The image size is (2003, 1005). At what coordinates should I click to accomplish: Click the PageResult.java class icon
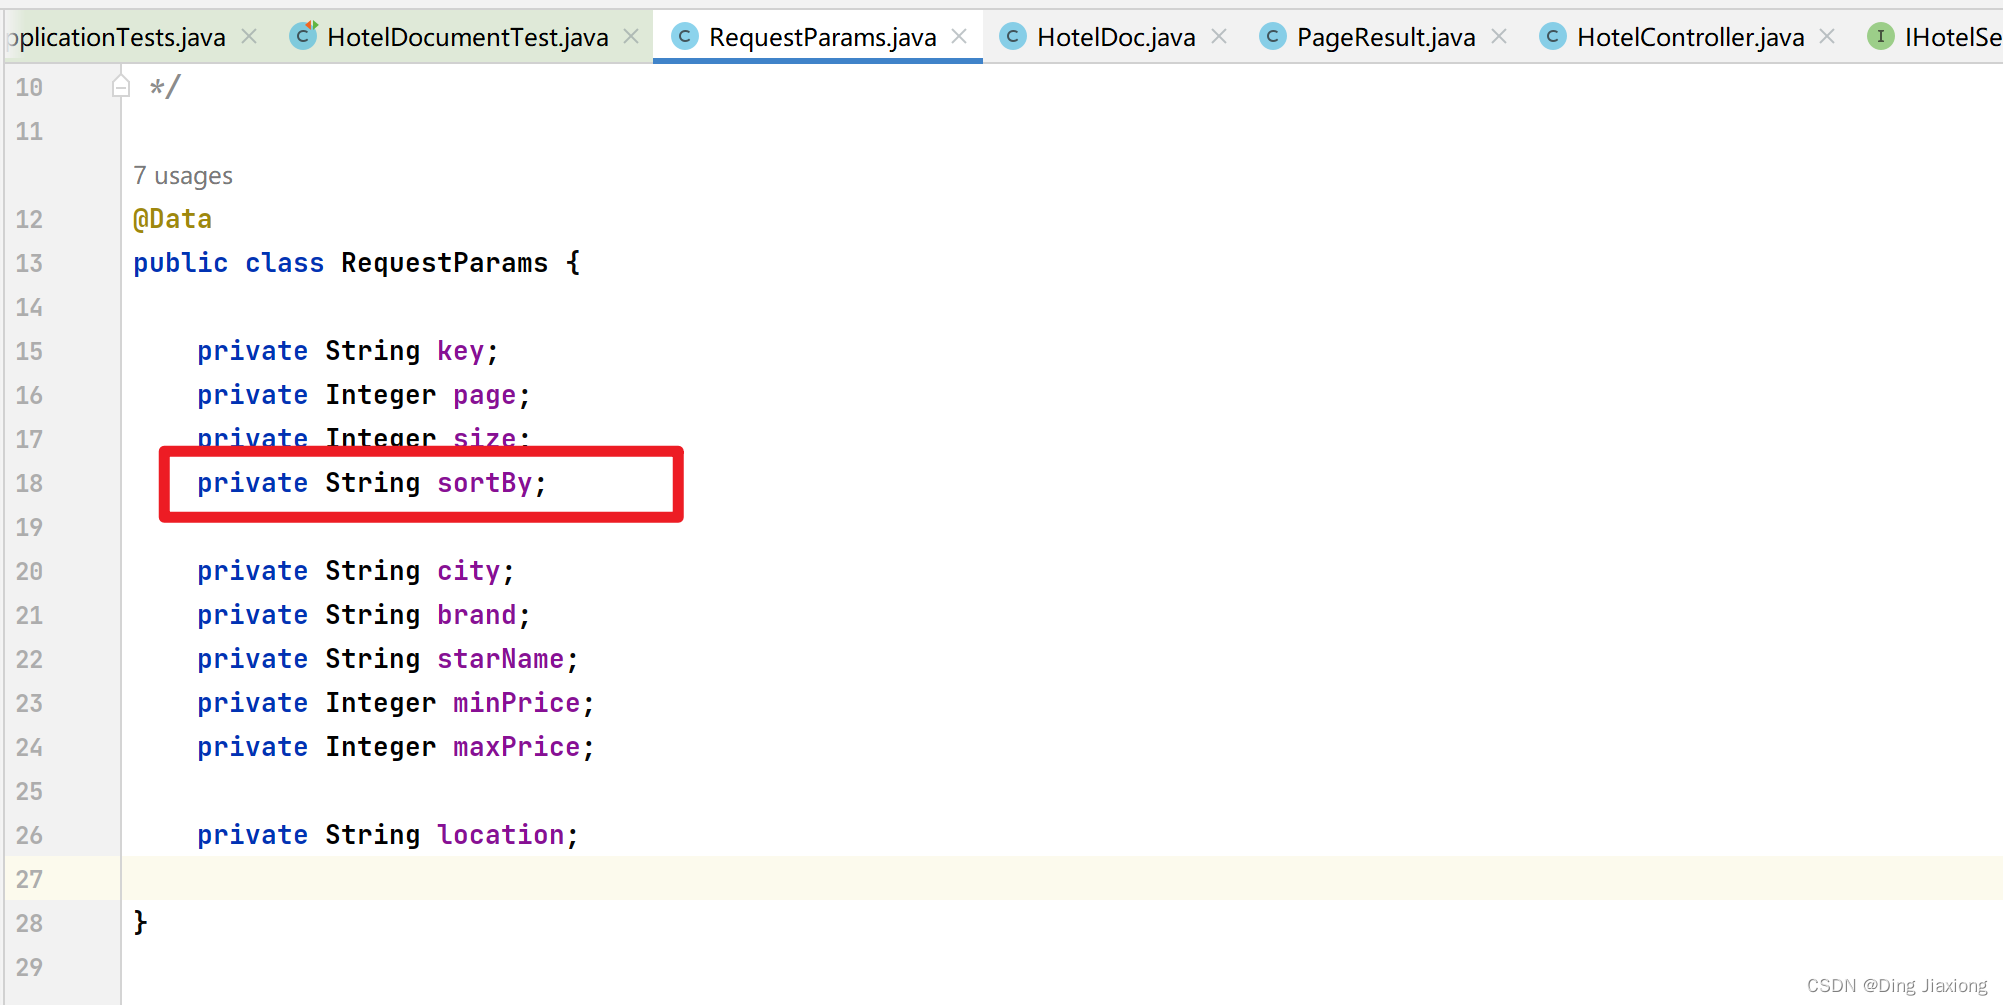(1273, 37)
